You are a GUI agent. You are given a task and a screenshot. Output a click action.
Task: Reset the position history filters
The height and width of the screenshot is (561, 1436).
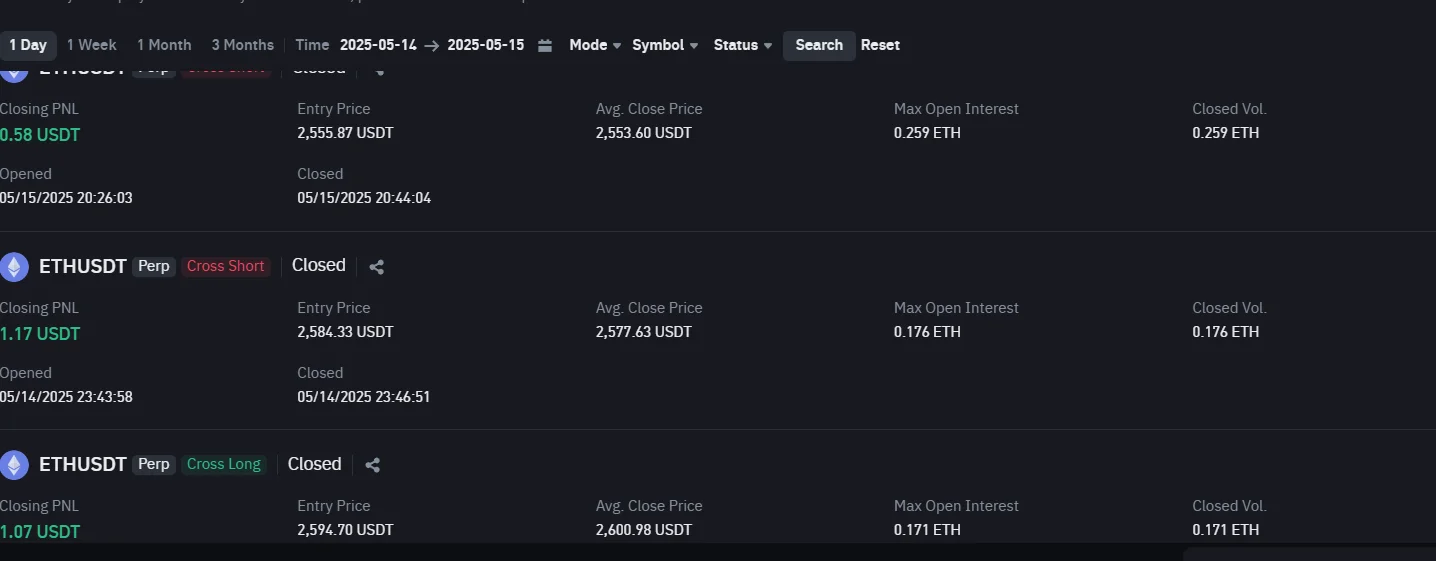click(880, 45)
